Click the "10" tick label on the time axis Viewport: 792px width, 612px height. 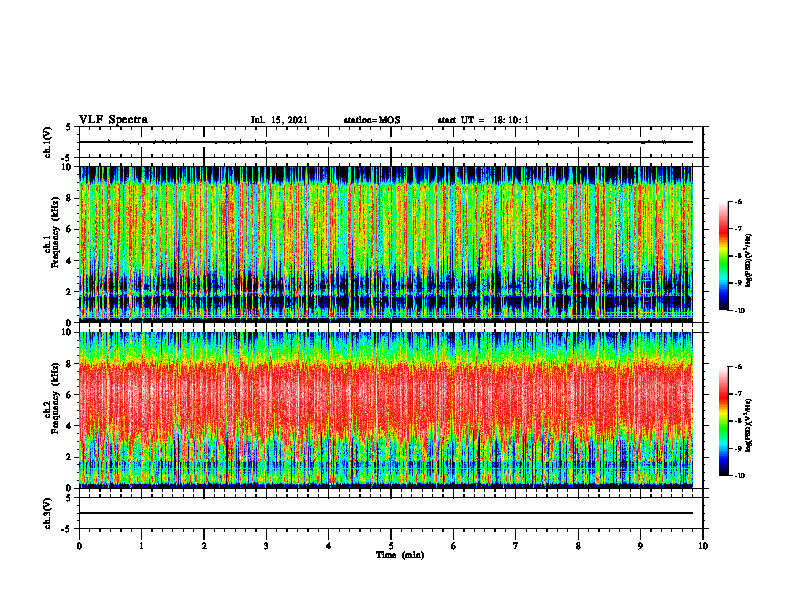pos(703,546)
